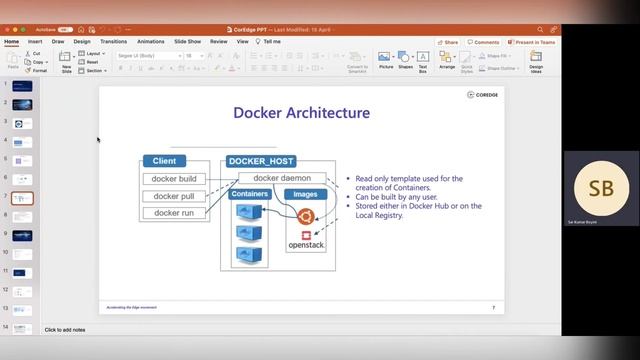Open the Transitions tab

point(113,42)
